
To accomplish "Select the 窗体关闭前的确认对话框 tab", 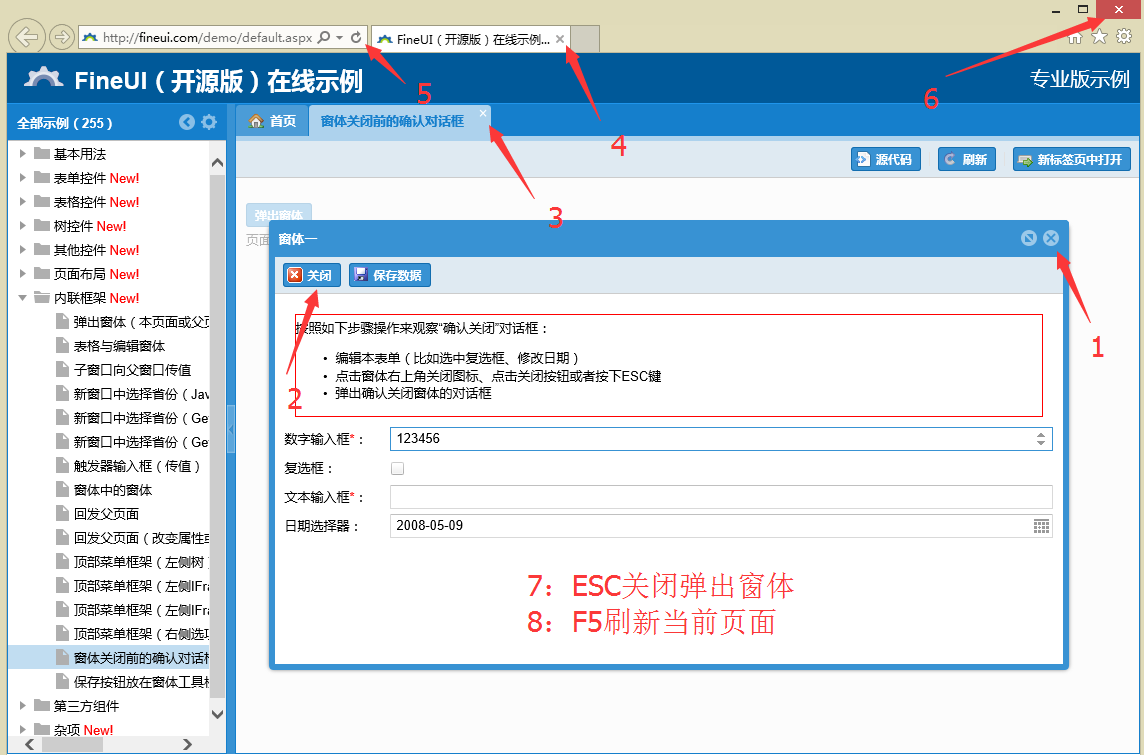I will click(x=393, y=121).
